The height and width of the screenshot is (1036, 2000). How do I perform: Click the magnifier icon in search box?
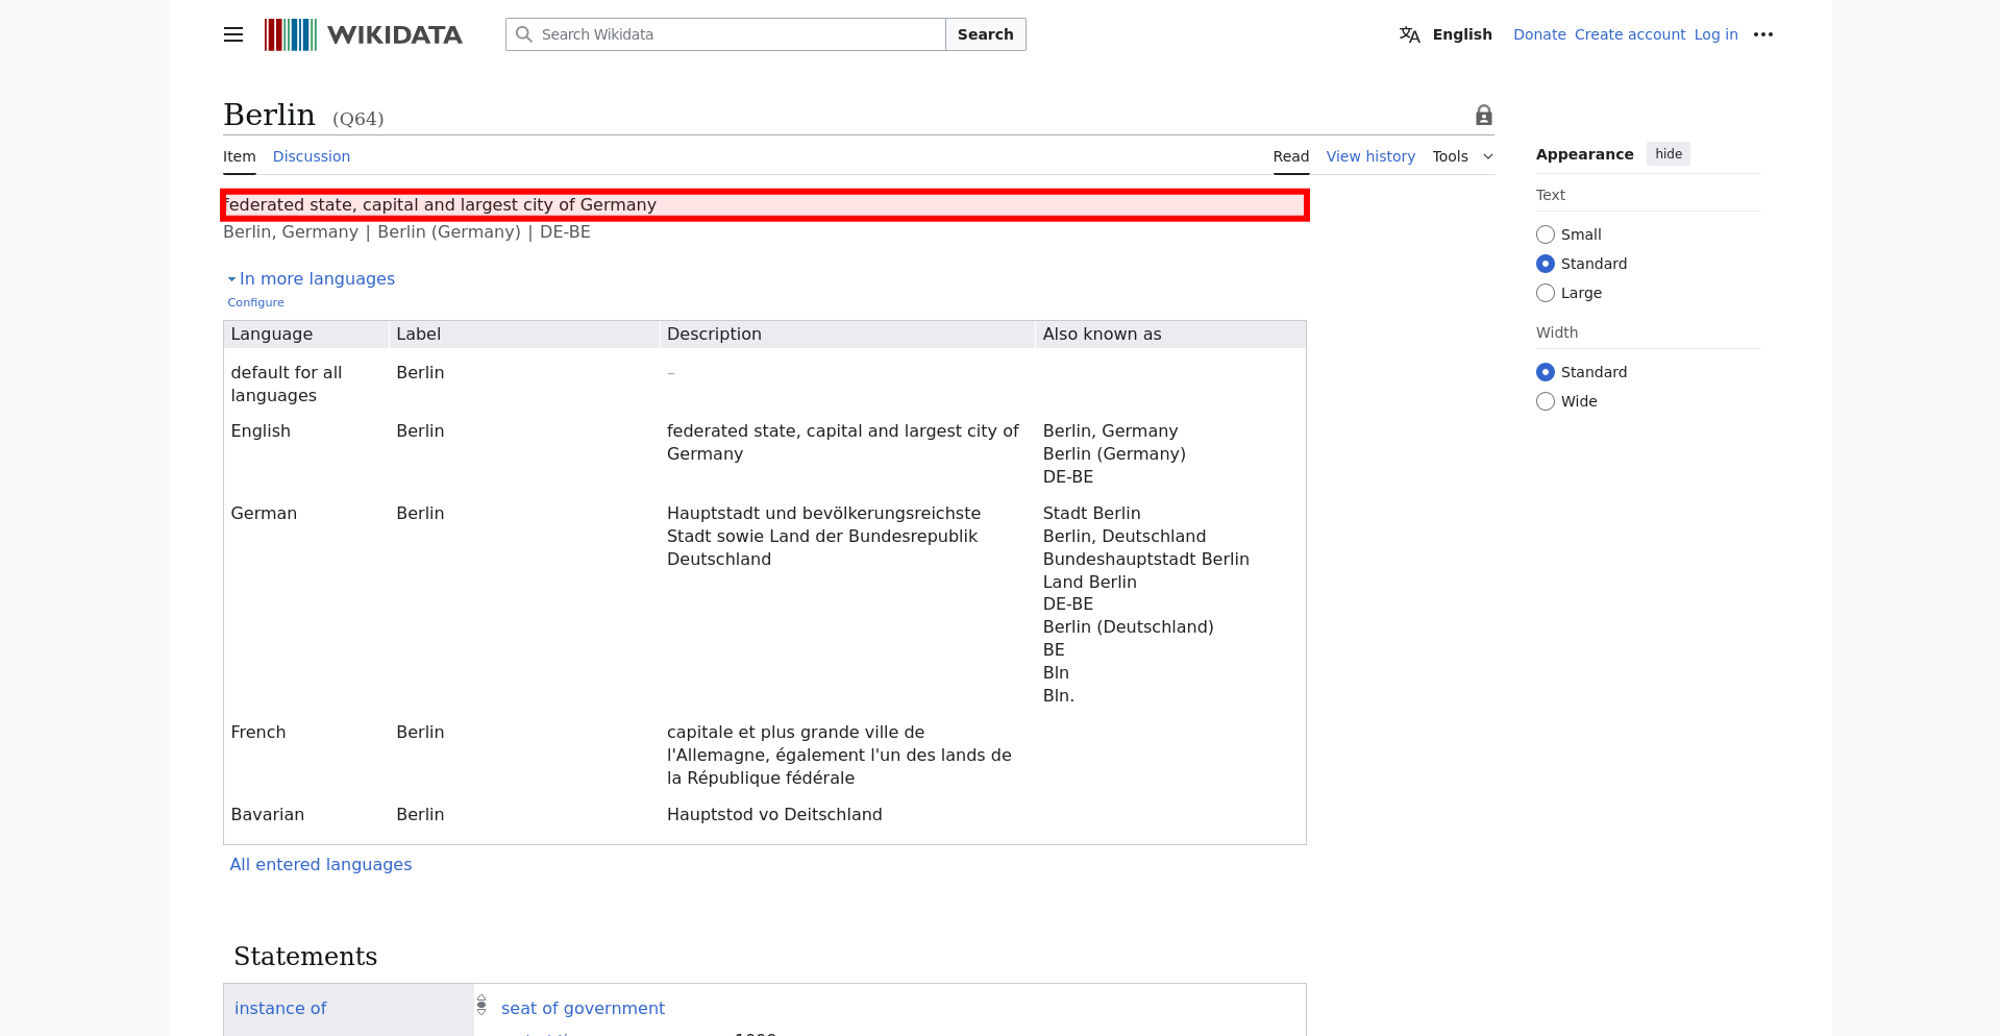pyautogui.click(x=524, y=34)
